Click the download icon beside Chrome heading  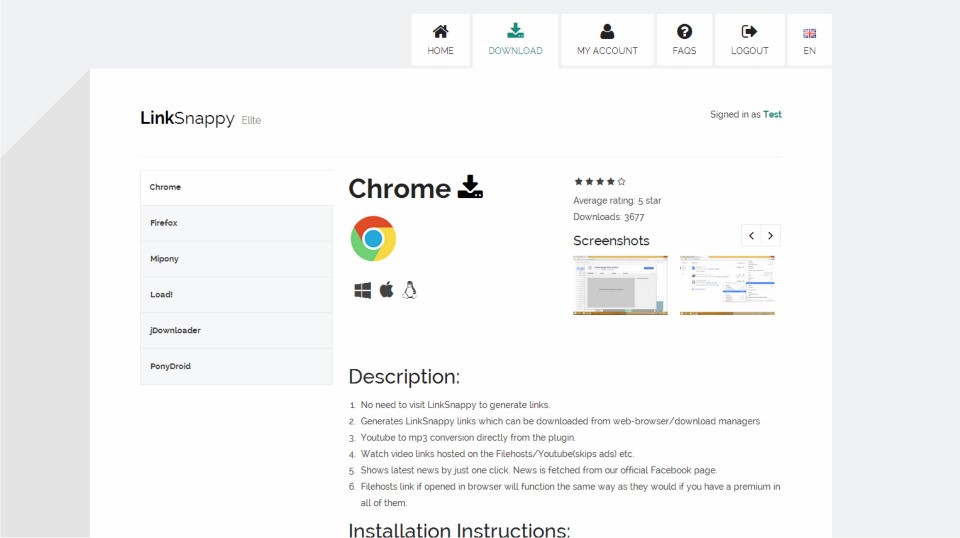(x=470, y=187)
